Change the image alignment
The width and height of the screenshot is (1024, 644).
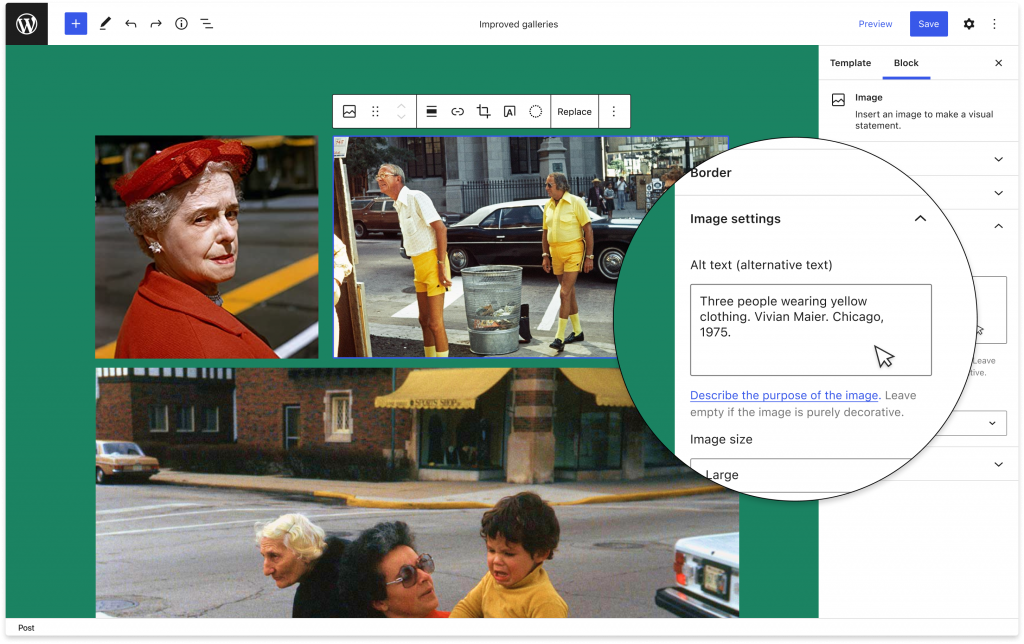click(431, 112)
